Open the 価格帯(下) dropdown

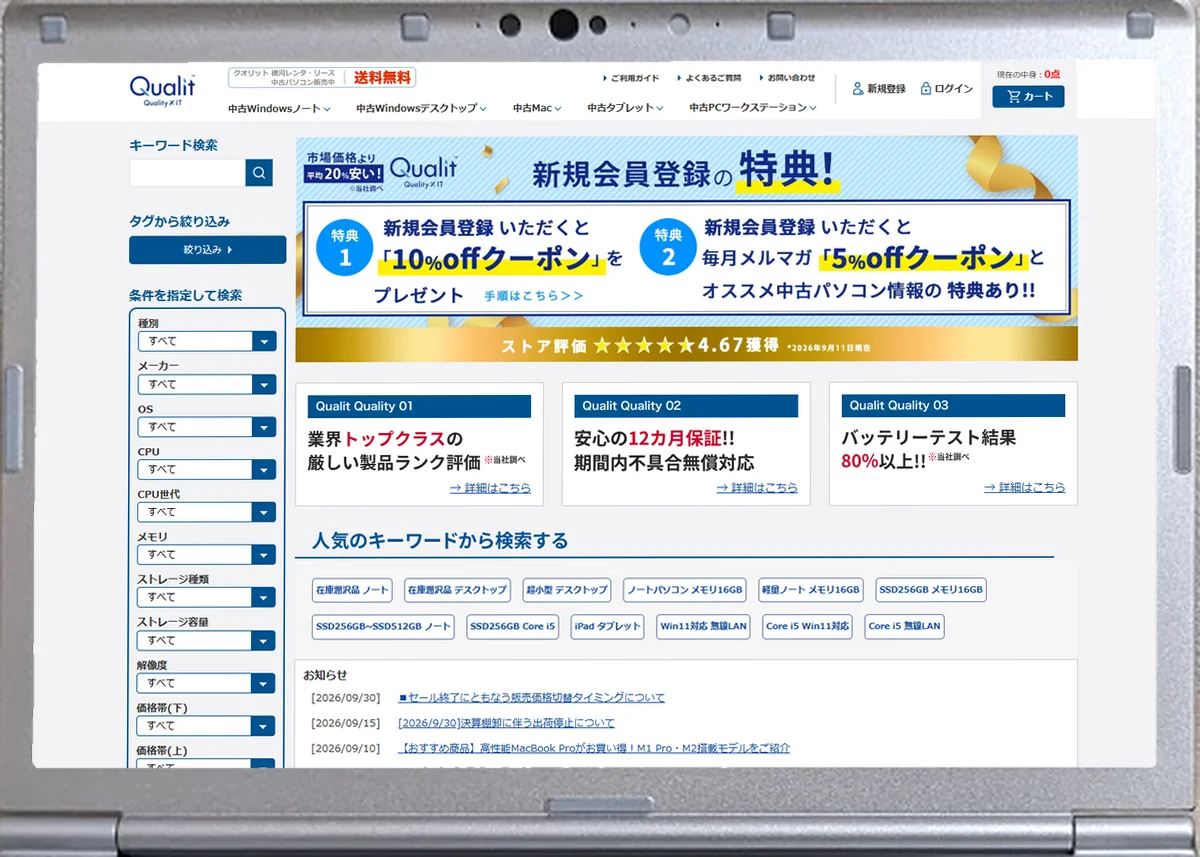[x=207, y=726]
